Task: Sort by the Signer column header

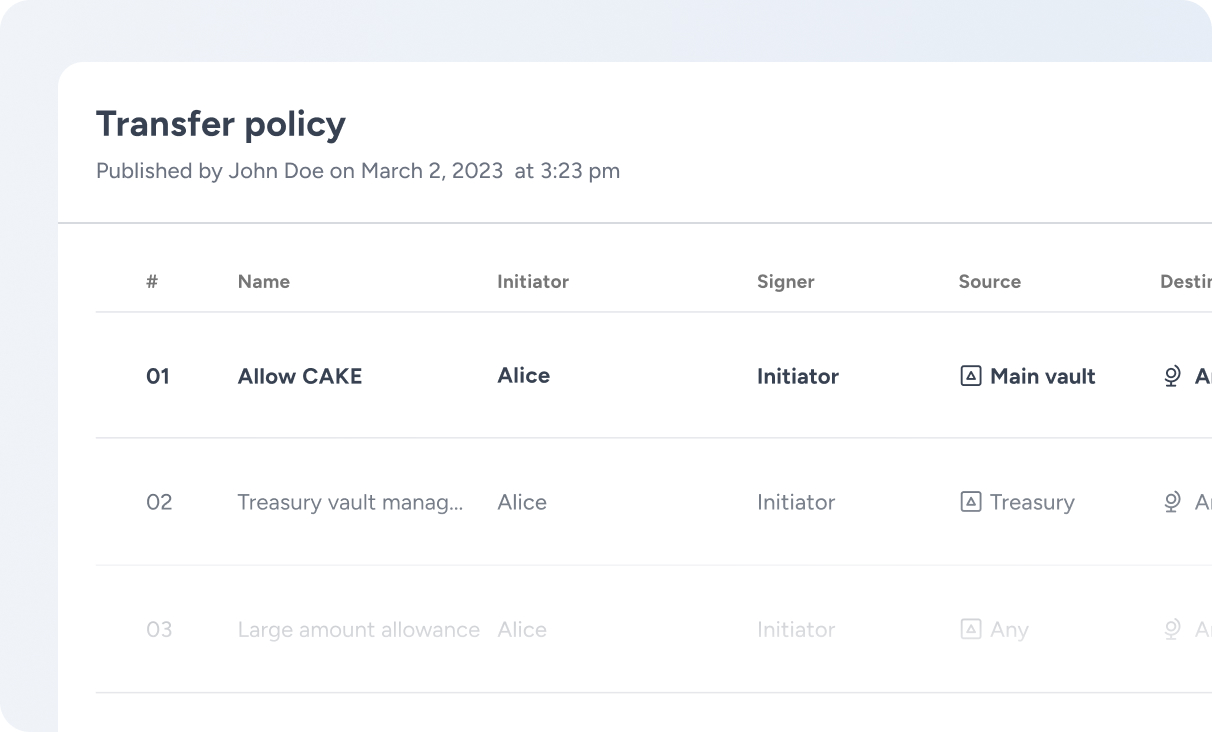Action: pyautogui.click(x=786, y=282)
